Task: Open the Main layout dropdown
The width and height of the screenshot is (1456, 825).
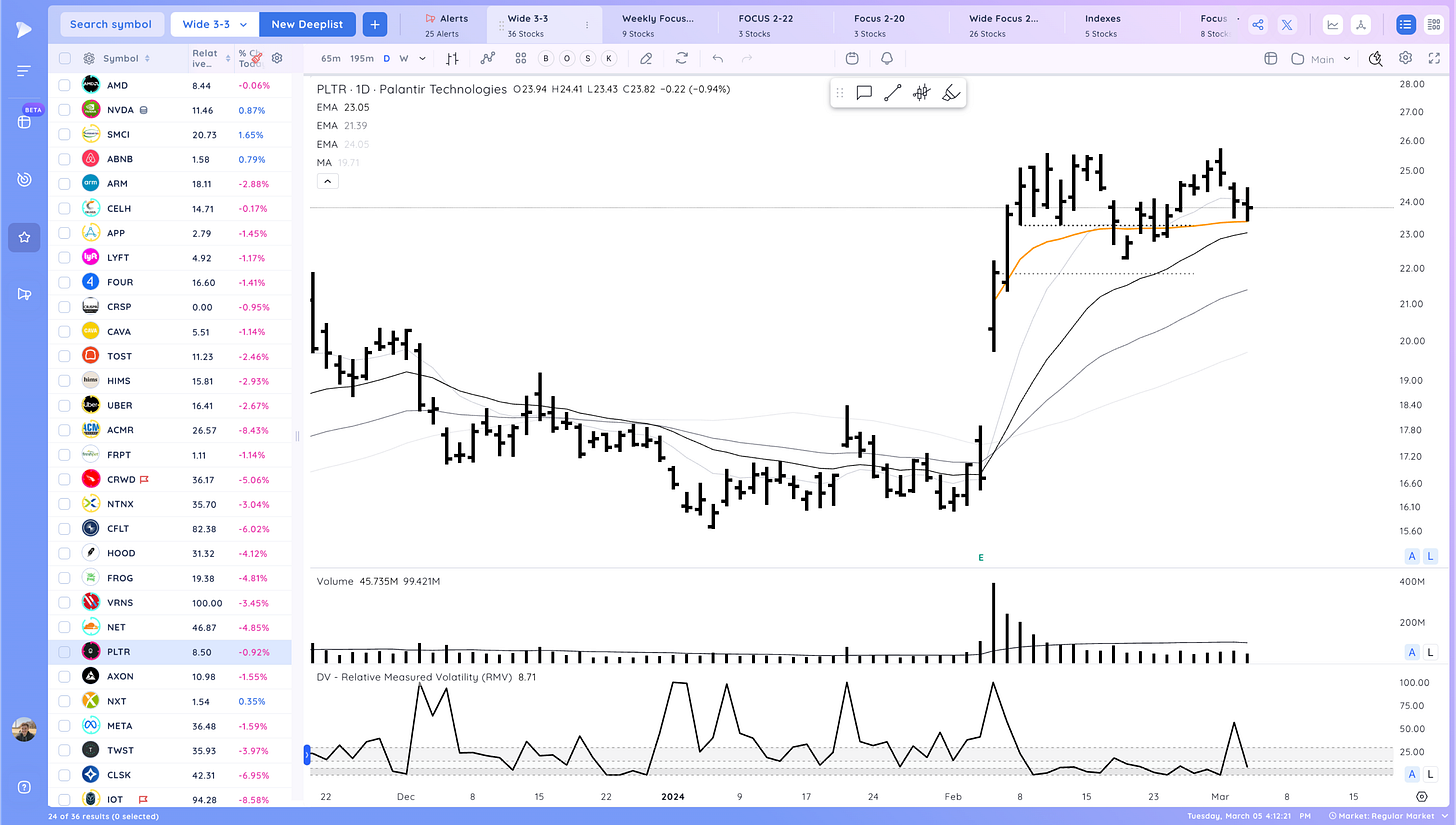Action: tap(1322, 59)
